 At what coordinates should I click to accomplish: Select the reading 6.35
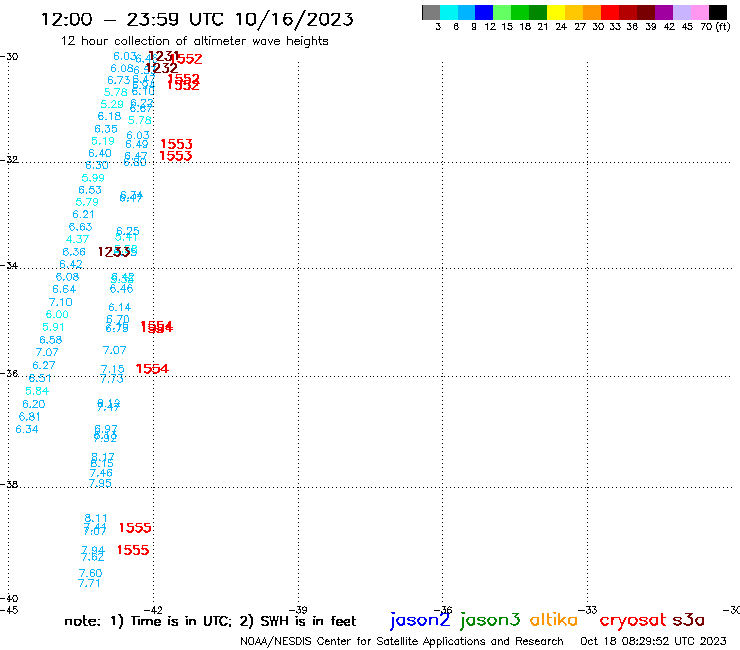point(106,129)
